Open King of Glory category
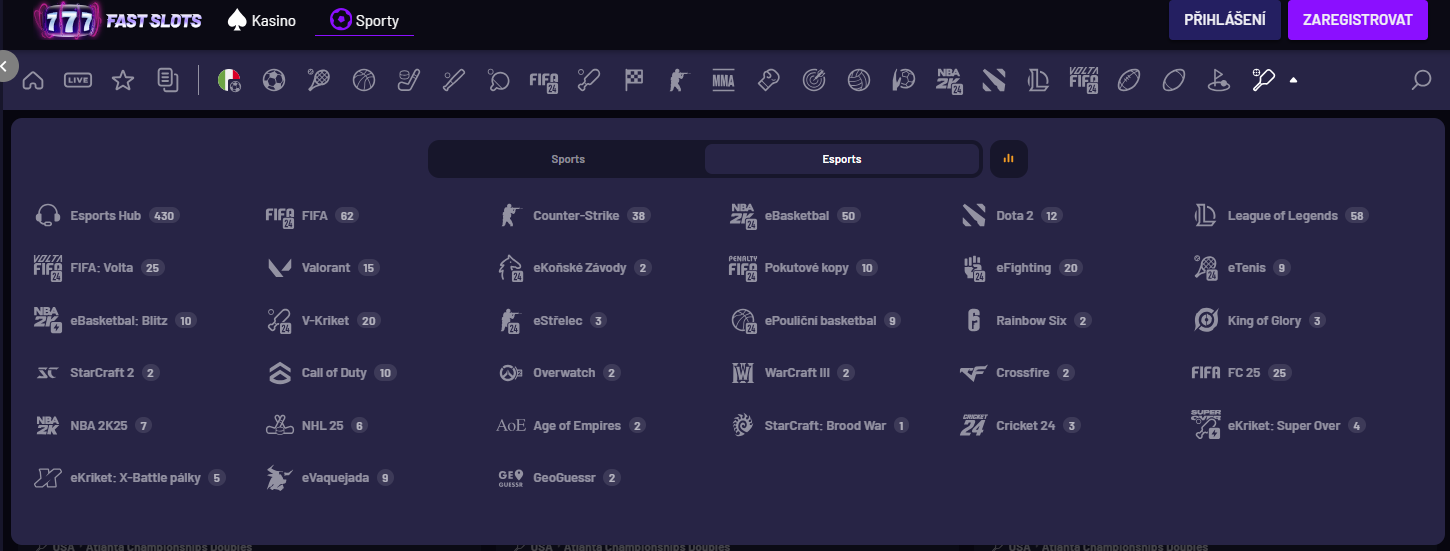 pyautogui.click(x=1259, y=320)
